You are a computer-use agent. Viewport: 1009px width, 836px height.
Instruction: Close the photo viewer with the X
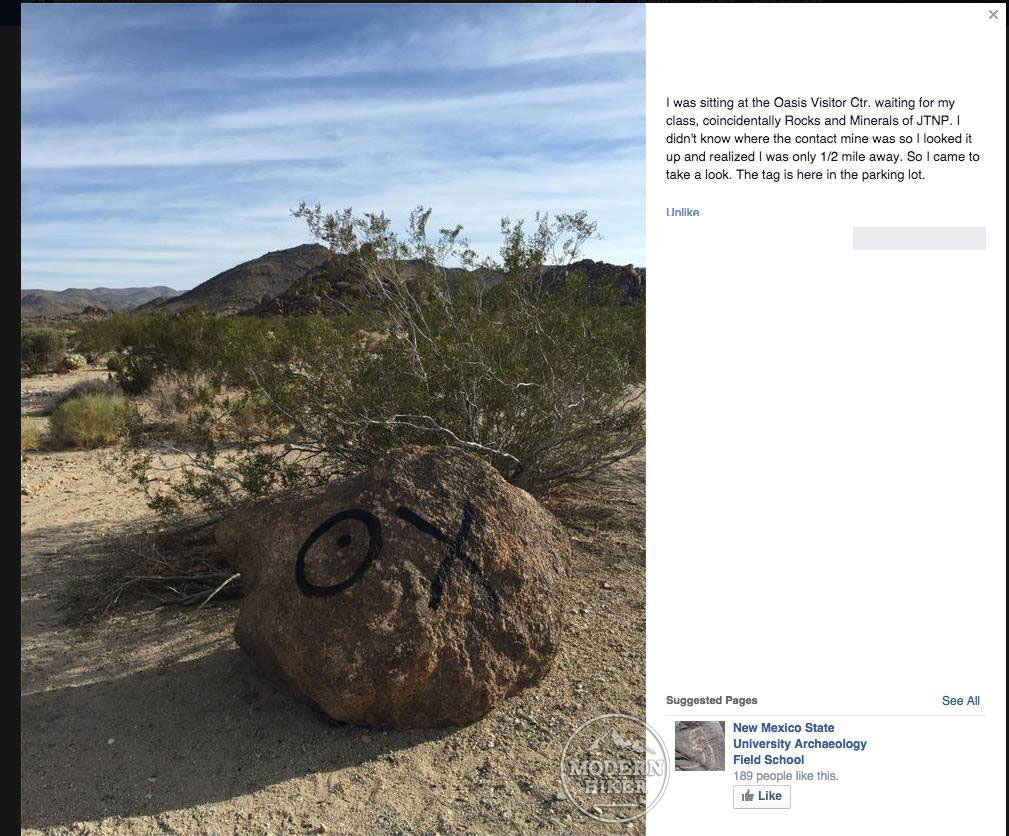pyautogui.click(x=993, y=14)
